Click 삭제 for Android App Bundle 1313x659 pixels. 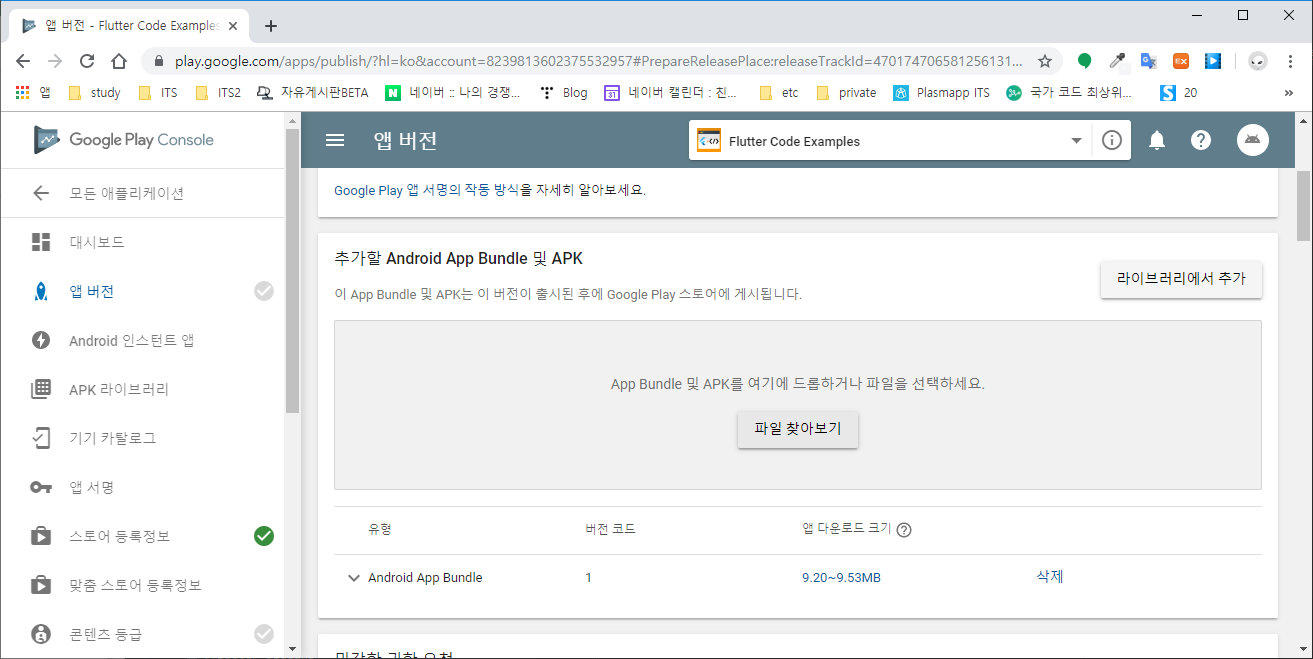click(1050, 577)
